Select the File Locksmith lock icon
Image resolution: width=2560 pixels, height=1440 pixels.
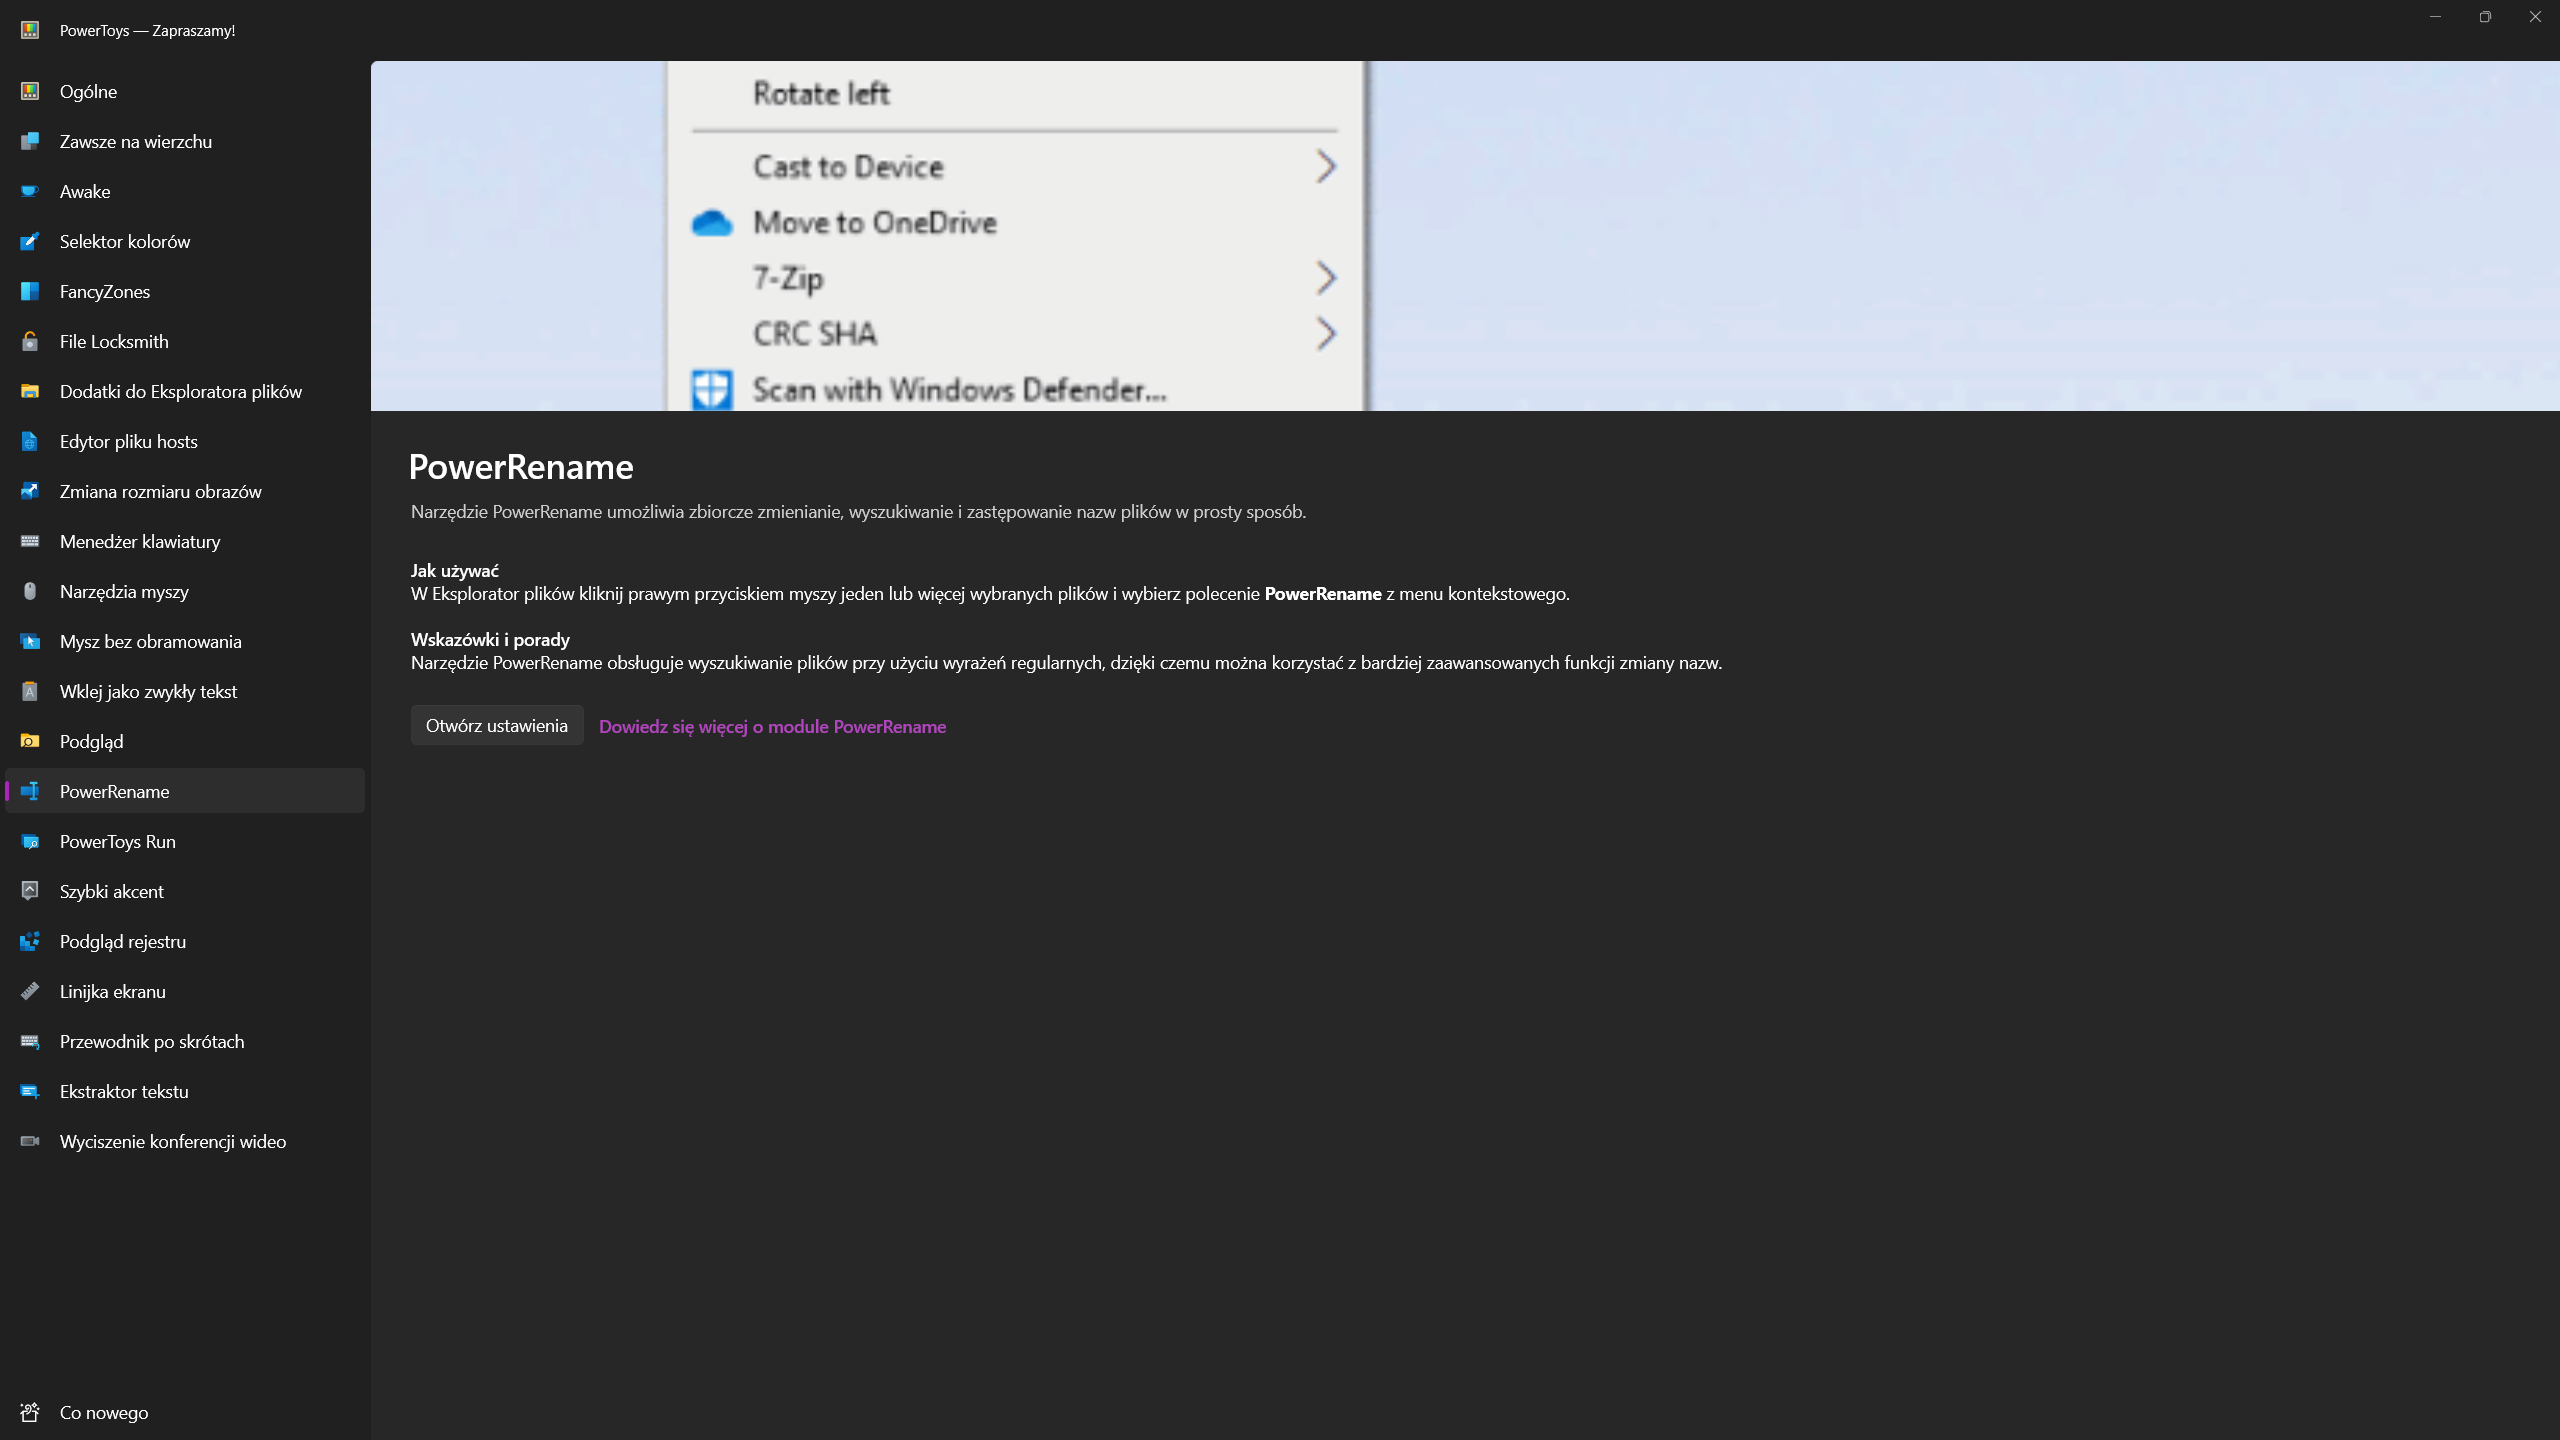pos(29,341)
